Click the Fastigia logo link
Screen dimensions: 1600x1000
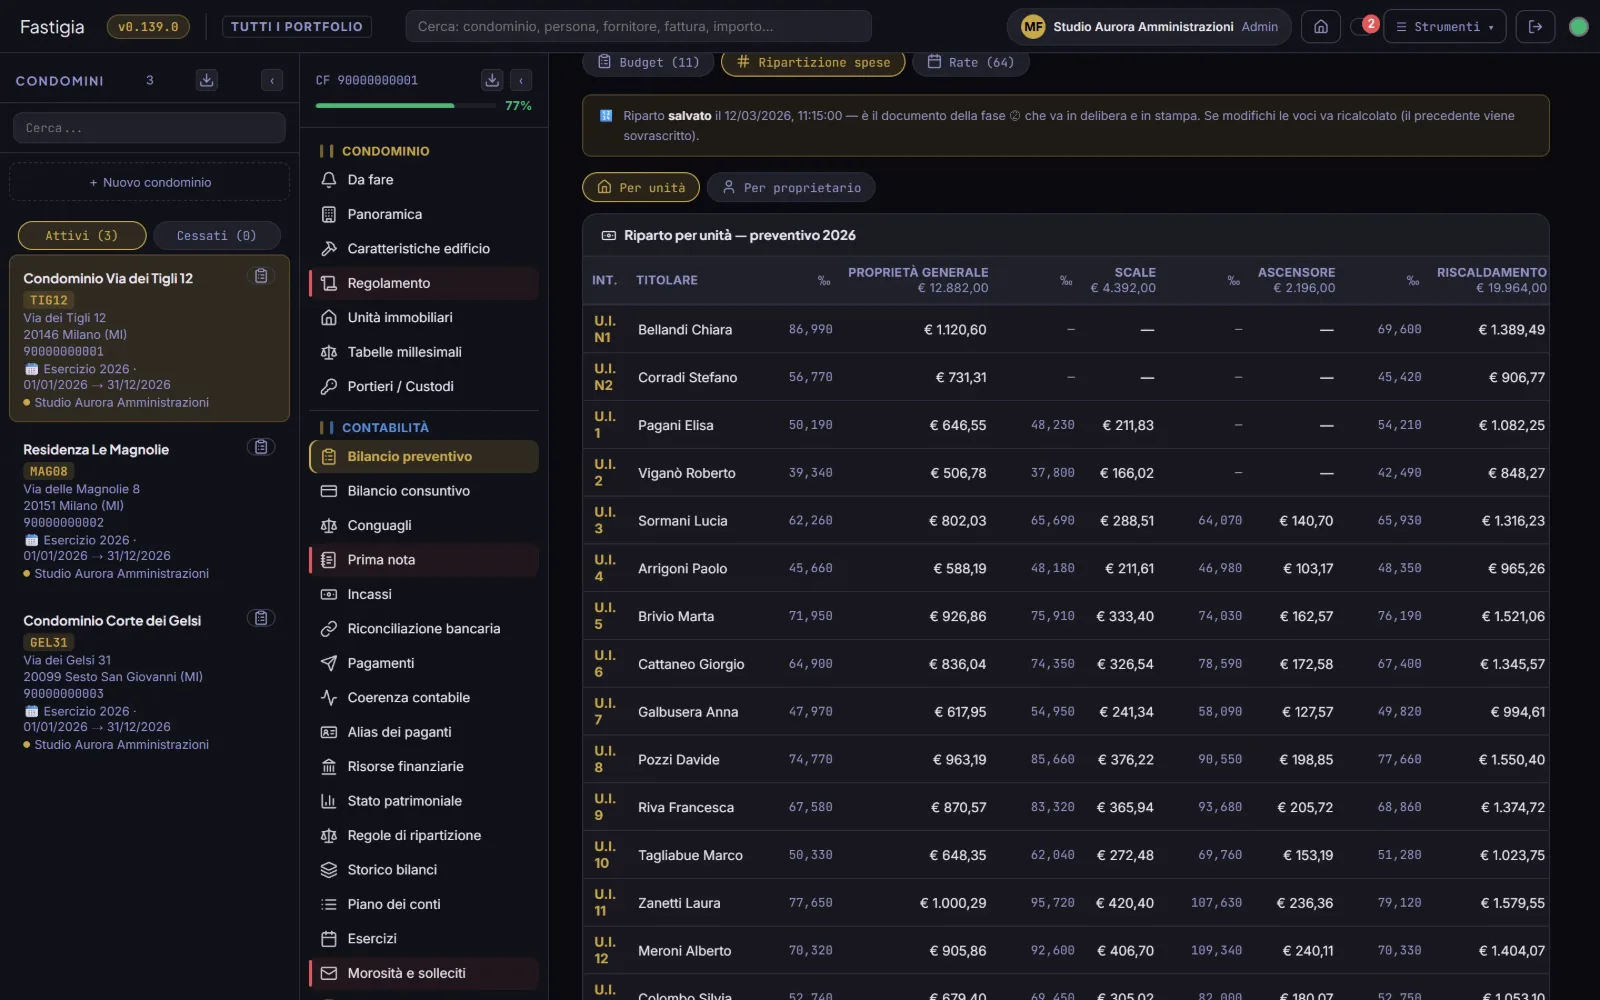click(x=52, y=27)
